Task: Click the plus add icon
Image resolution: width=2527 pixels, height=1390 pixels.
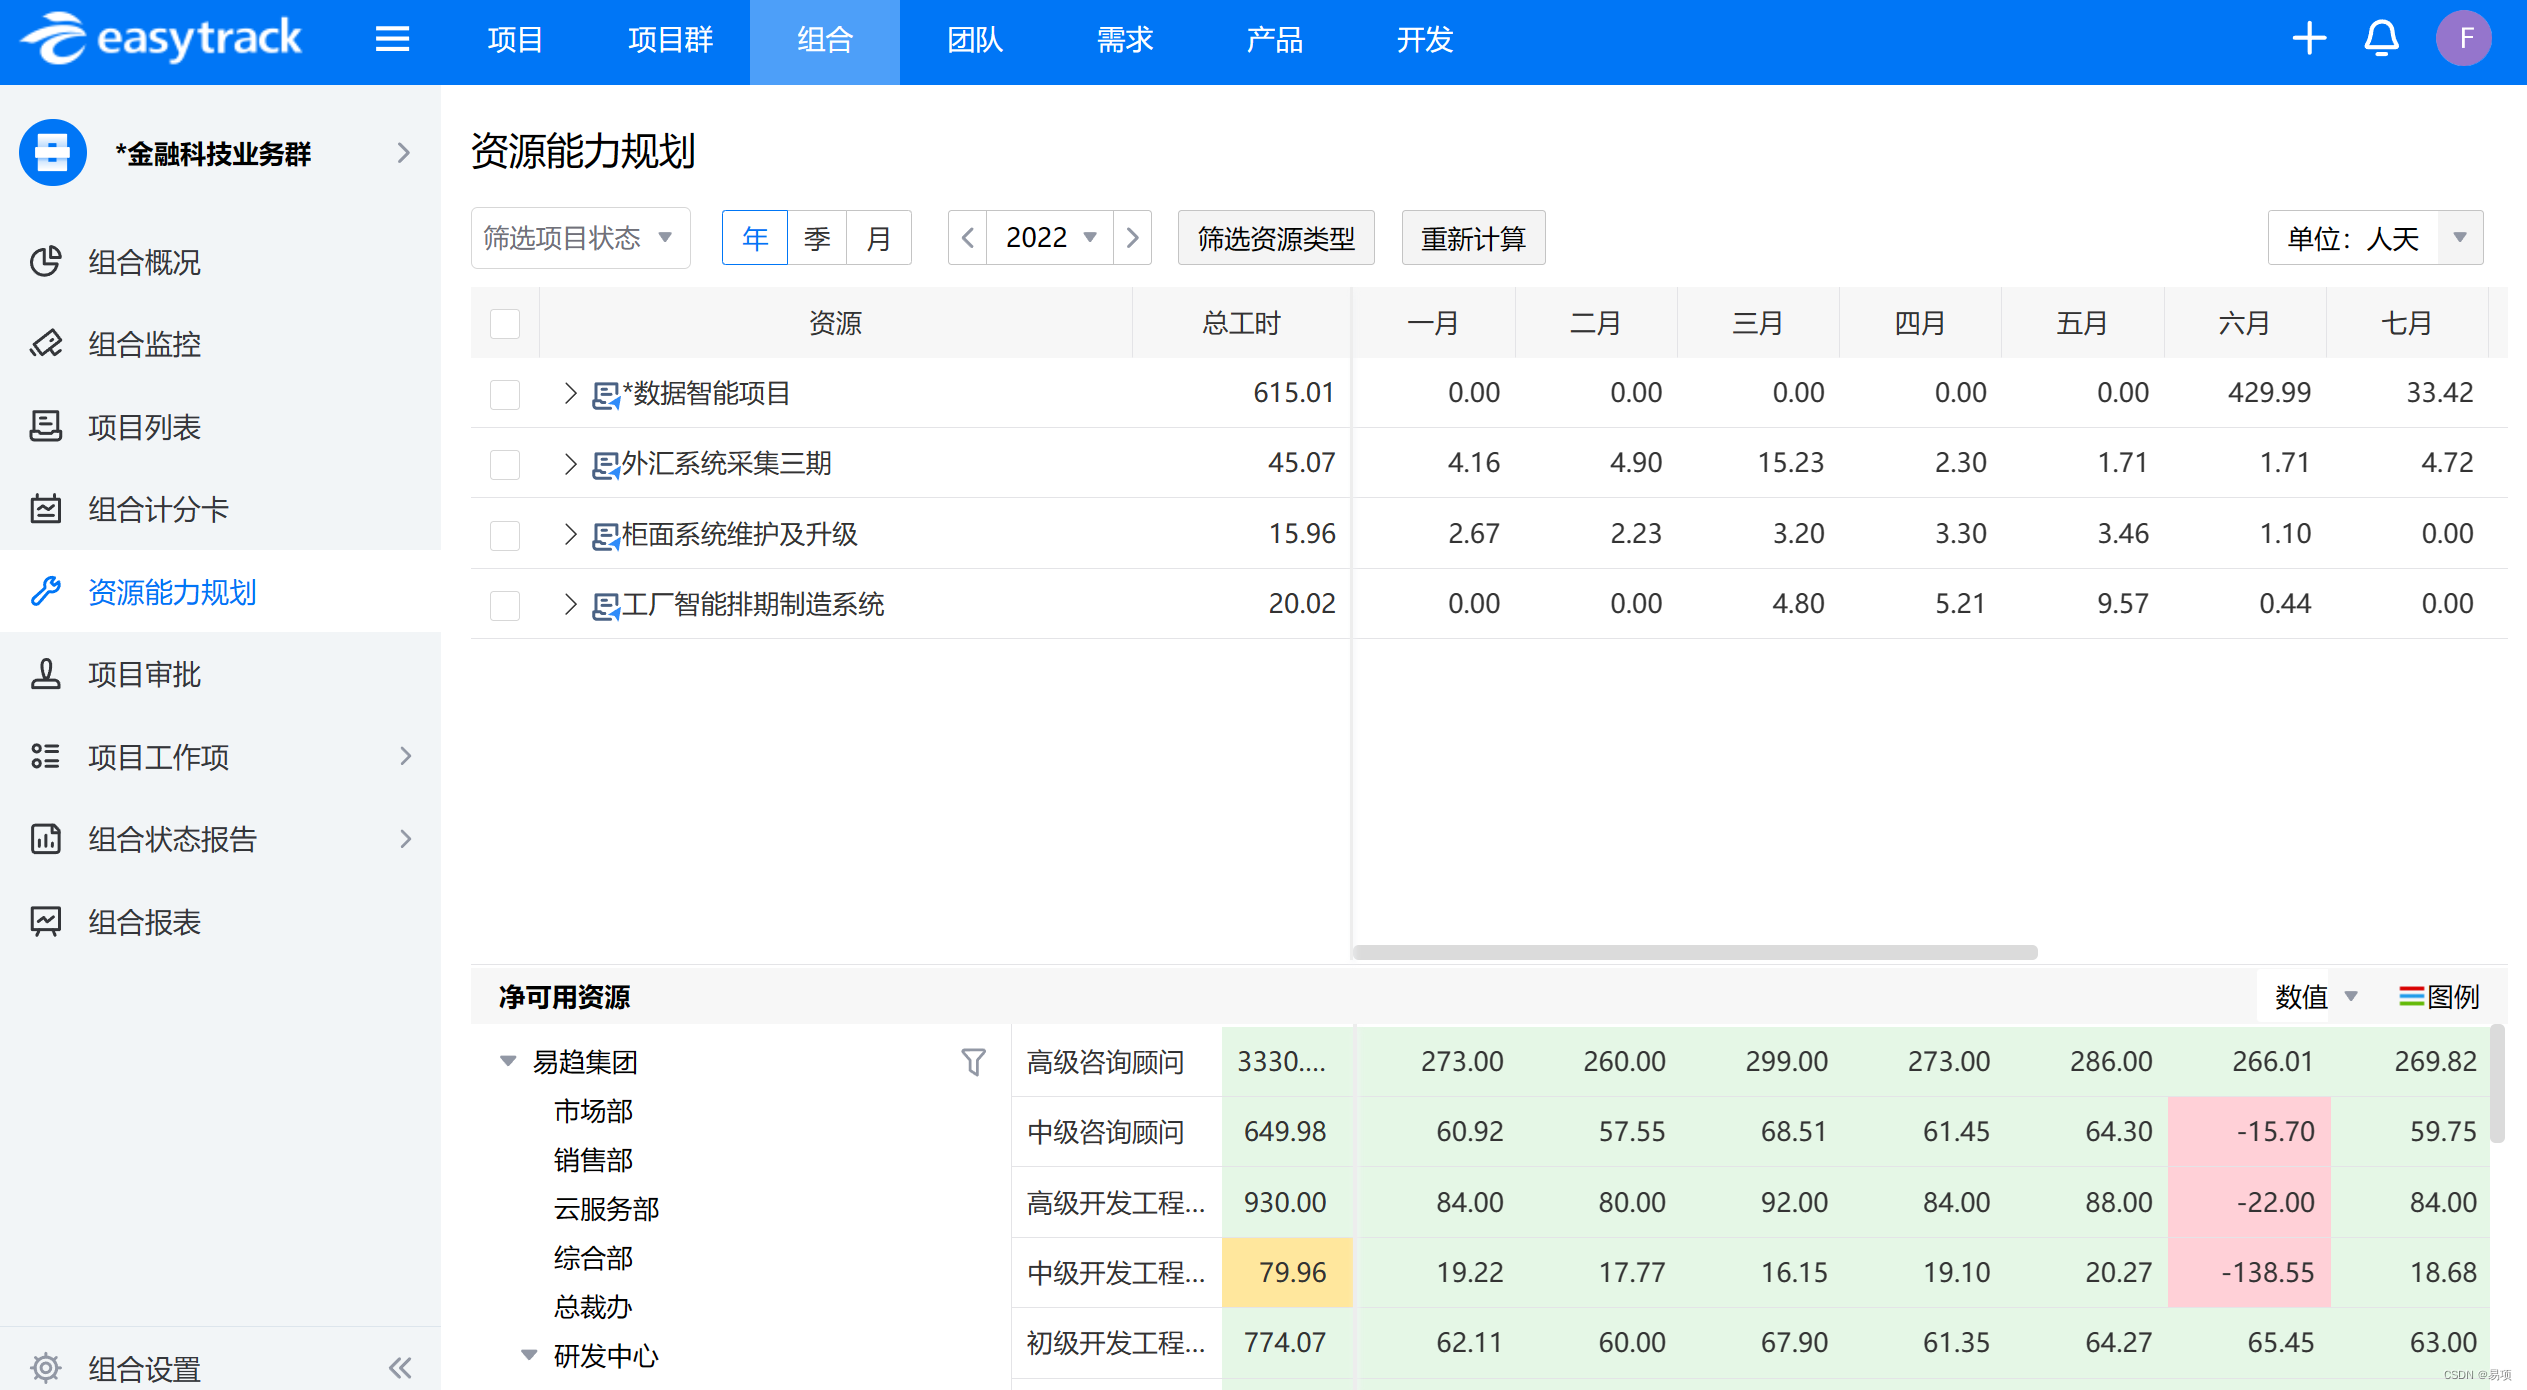Action: pos(2309,40)
